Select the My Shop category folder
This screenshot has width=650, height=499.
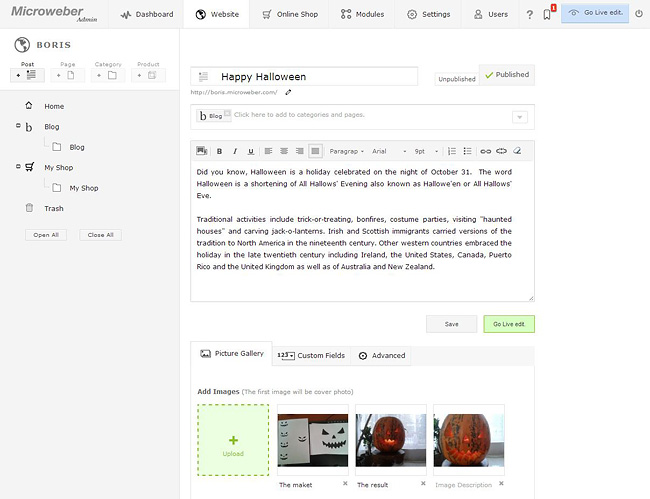click(x=84, y=188)
